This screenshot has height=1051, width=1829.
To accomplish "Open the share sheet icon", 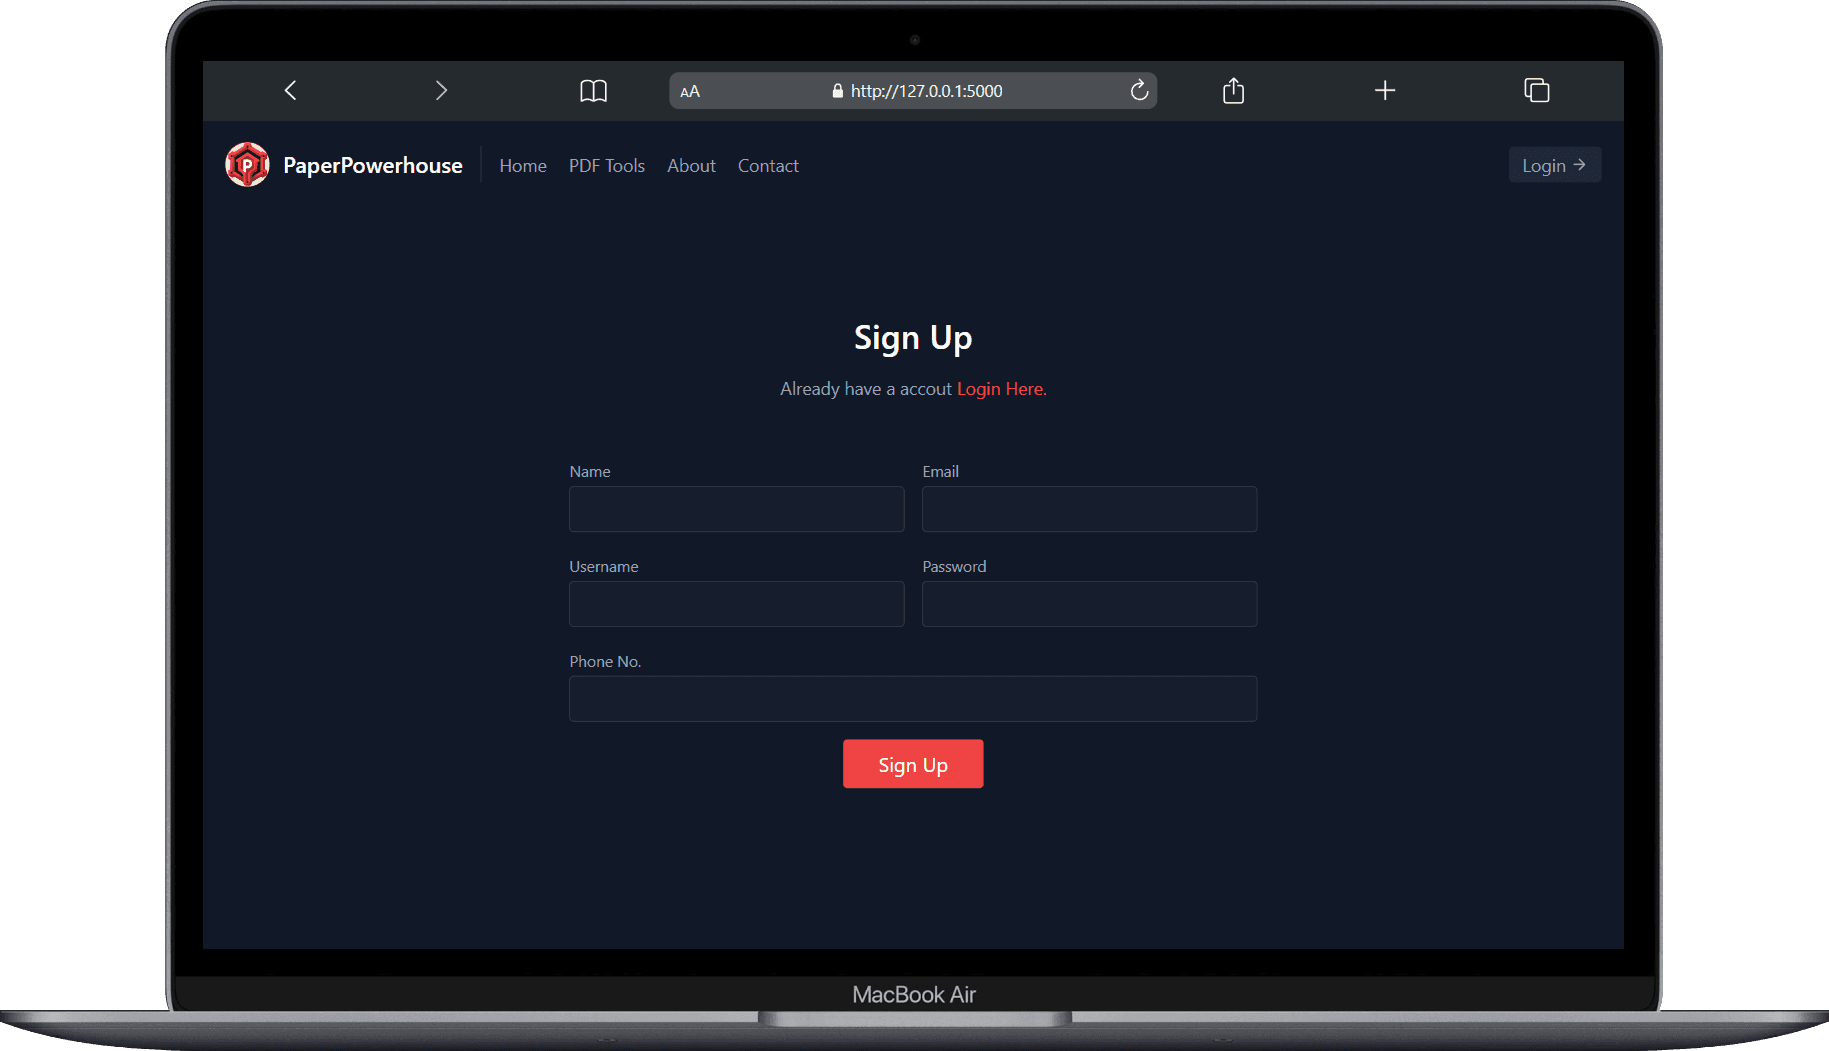I will (x=1233, y=91).
